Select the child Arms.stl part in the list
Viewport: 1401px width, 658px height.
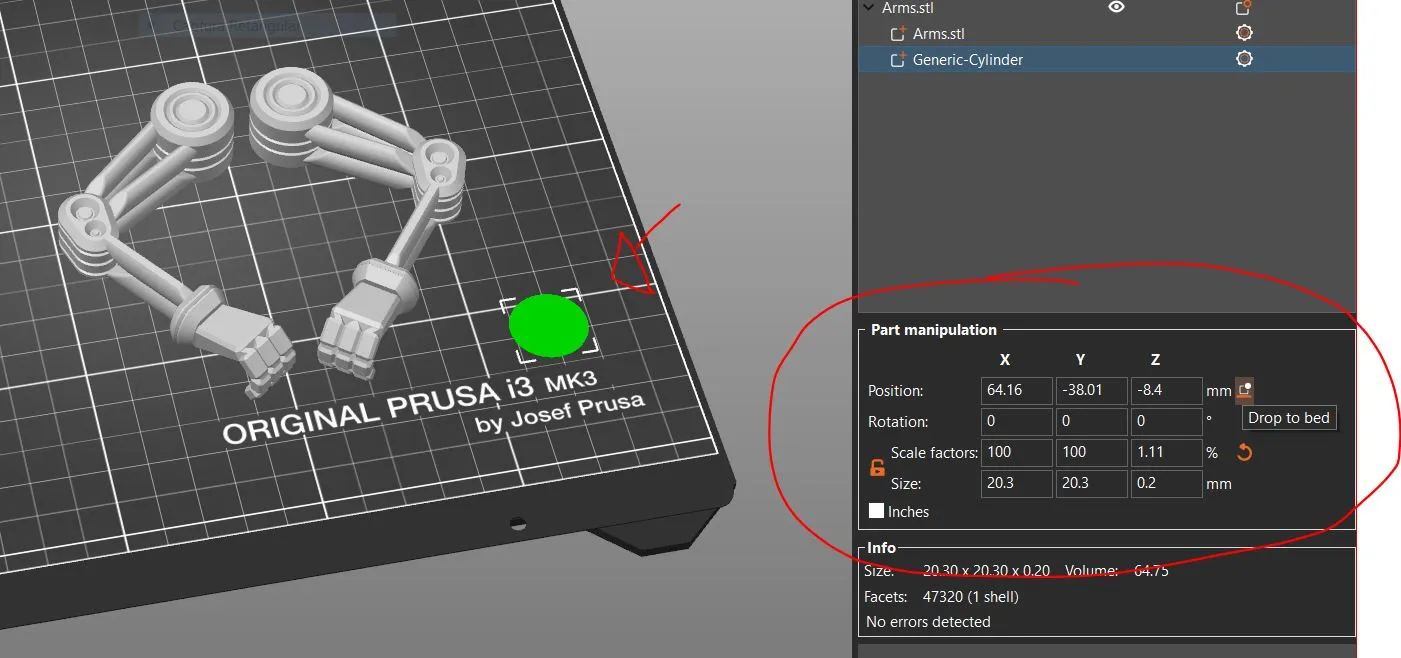point(938,32)
